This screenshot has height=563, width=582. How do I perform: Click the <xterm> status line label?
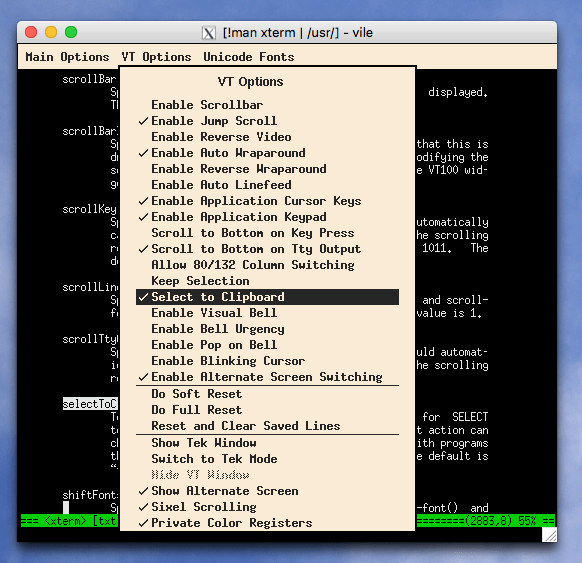(65, 521)
